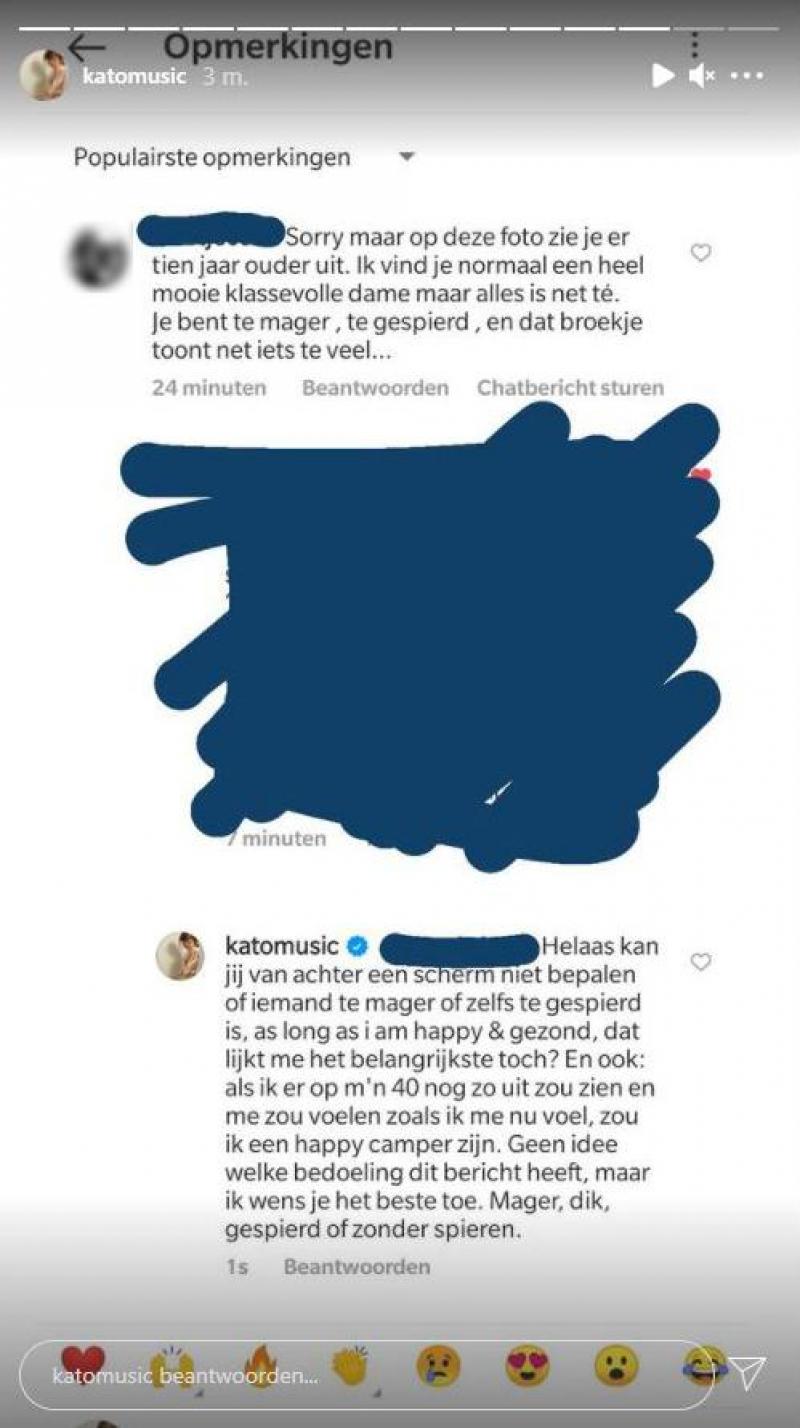Image resolution: width=800 pixels, height=1428 pixels.
Task: Send the fire emoji reaction
Action: (x=263, y=1364)
